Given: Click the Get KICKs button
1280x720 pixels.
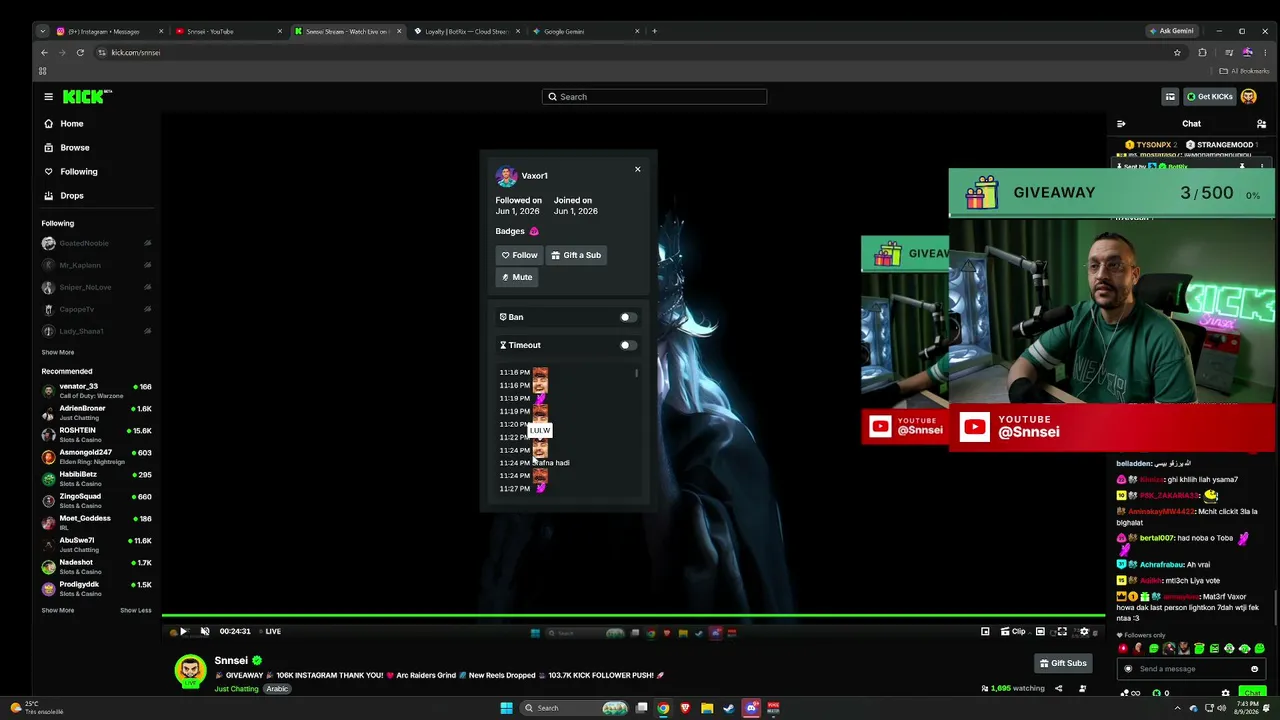Looking at the screenshot, I should coord(1210,97).
